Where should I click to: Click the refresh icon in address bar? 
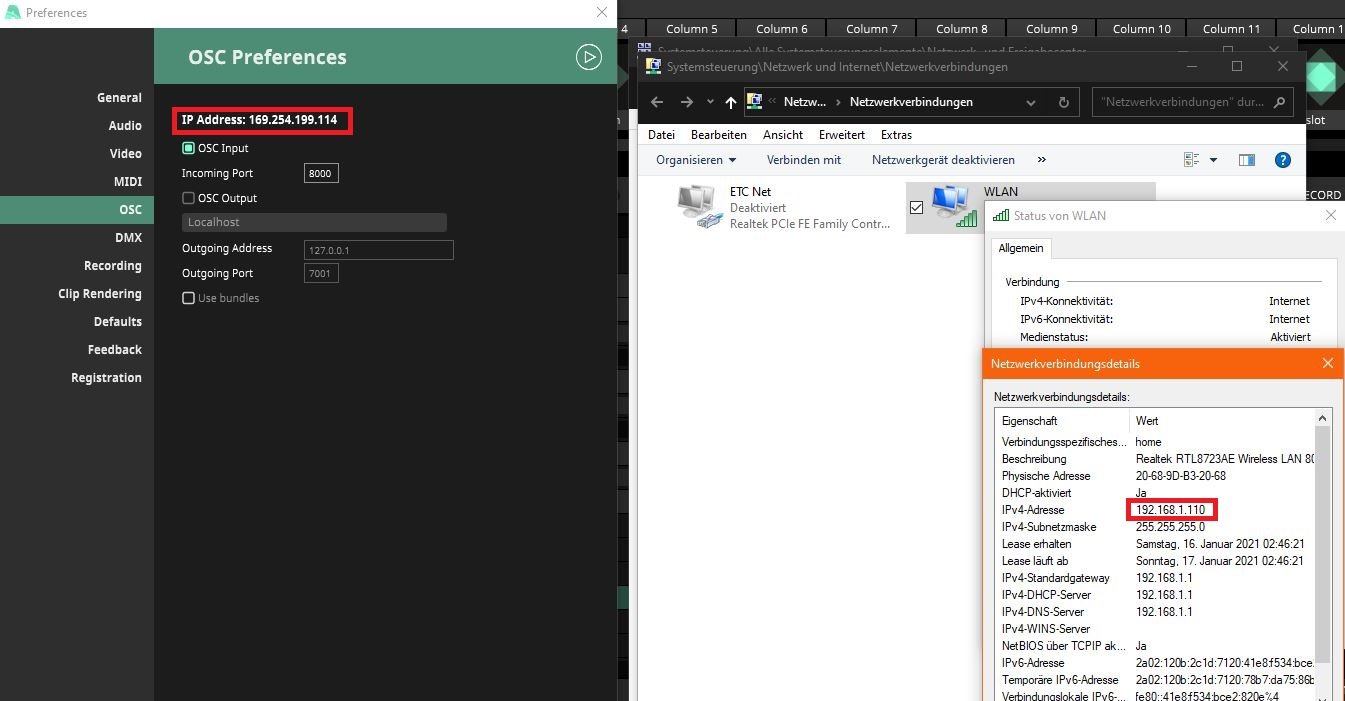[1063, 102]
